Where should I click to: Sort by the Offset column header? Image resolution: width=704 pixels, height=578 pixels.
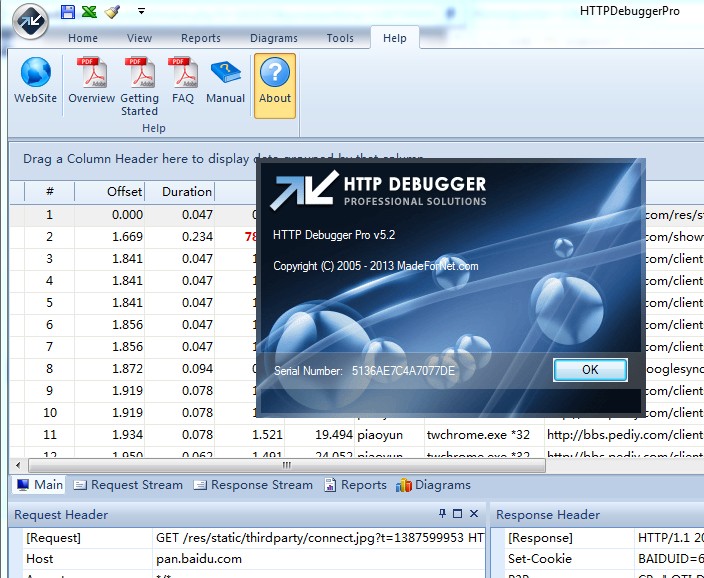pyautogui.click(x=110, y=192)
